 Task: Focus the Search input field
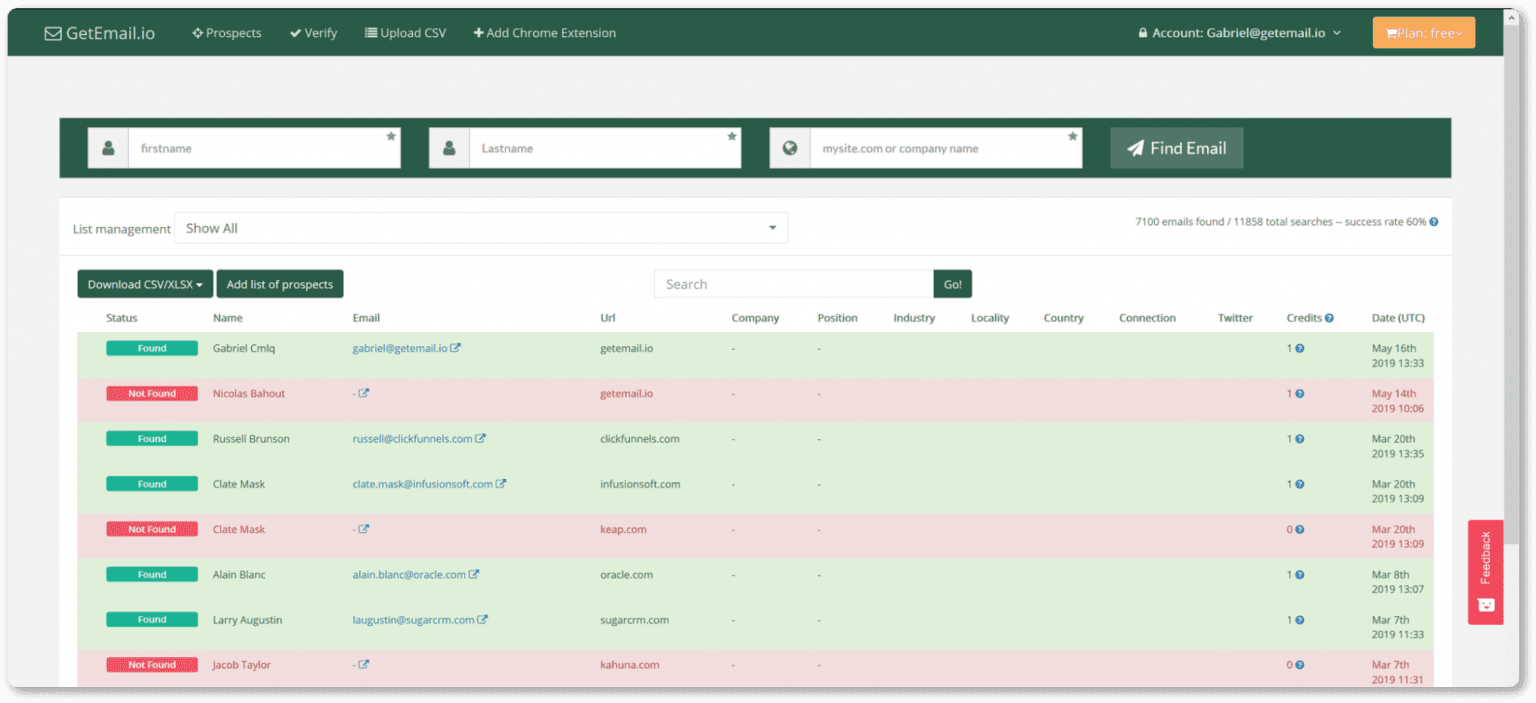pyautogui.click(x=793, y=284)
